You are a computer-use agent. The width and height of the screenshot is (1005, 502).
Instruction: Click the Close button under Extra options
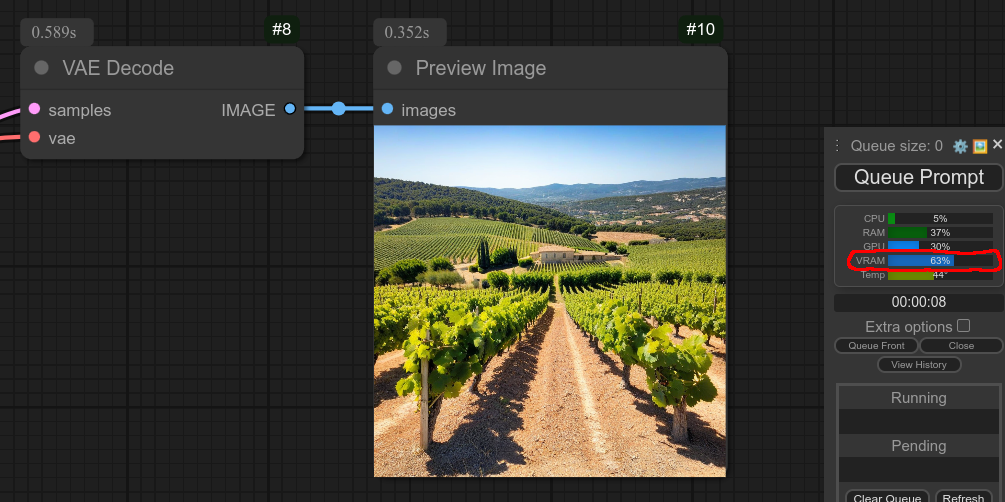click(x=960, y=346)
